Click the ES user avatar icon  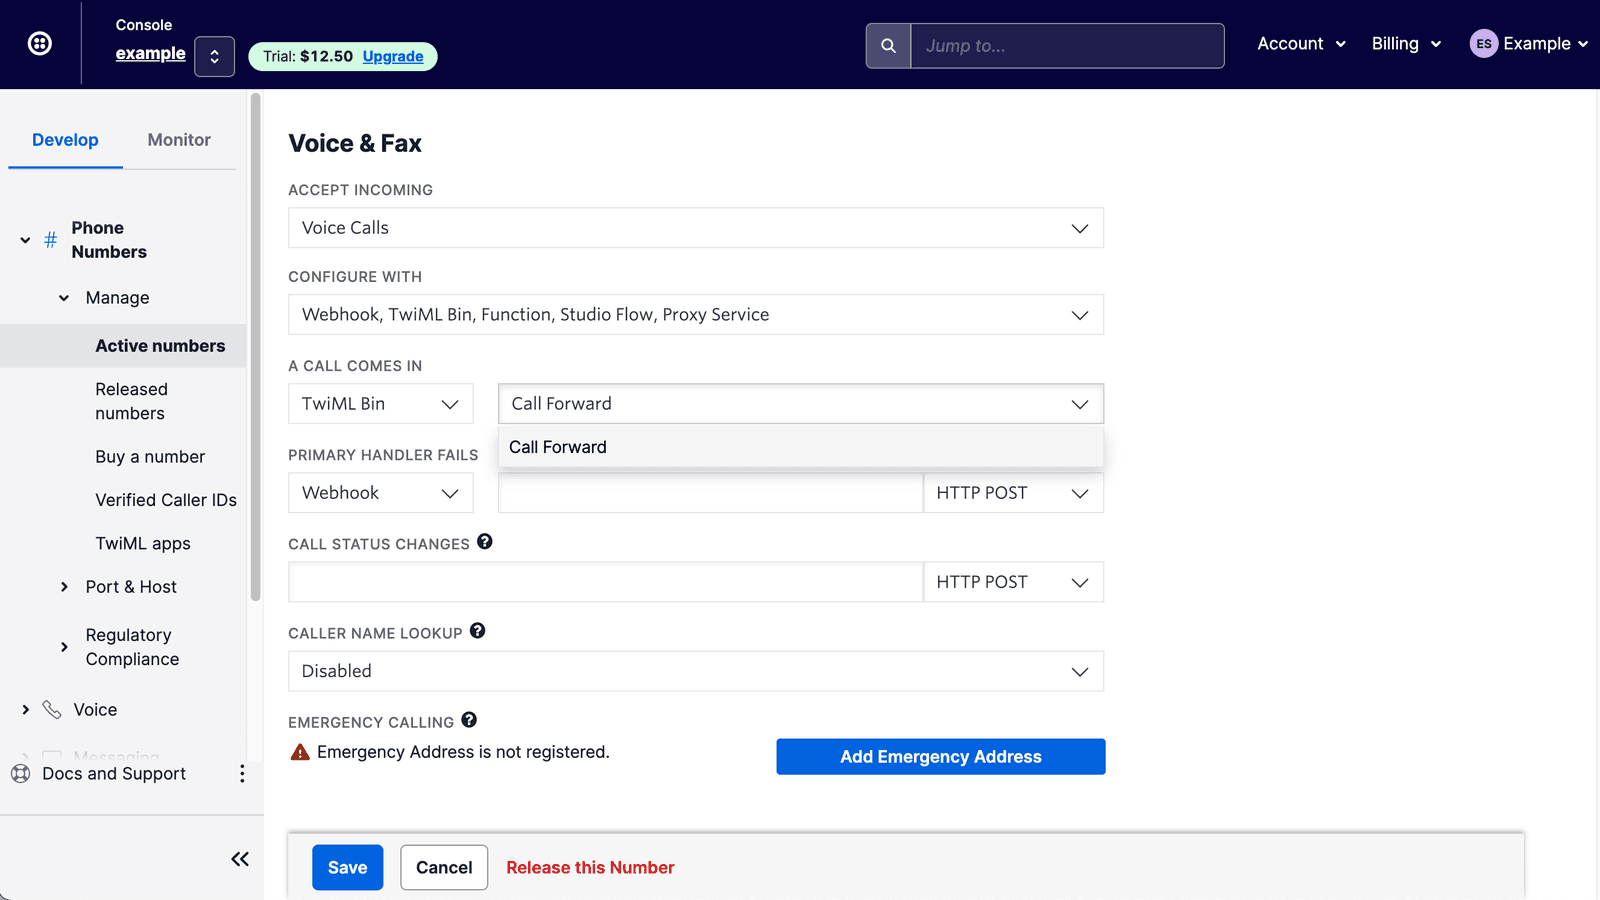click(1483, 44)
